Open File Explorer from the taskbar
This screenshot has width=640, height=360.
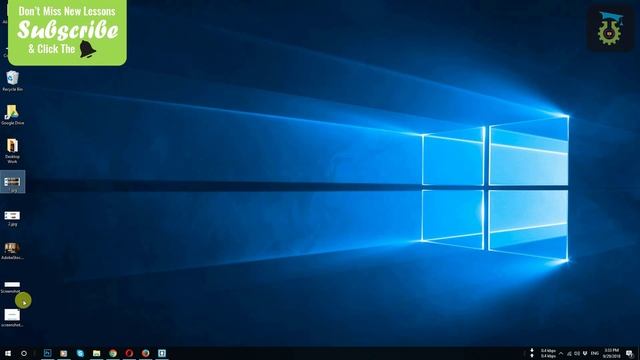(96, 353)
